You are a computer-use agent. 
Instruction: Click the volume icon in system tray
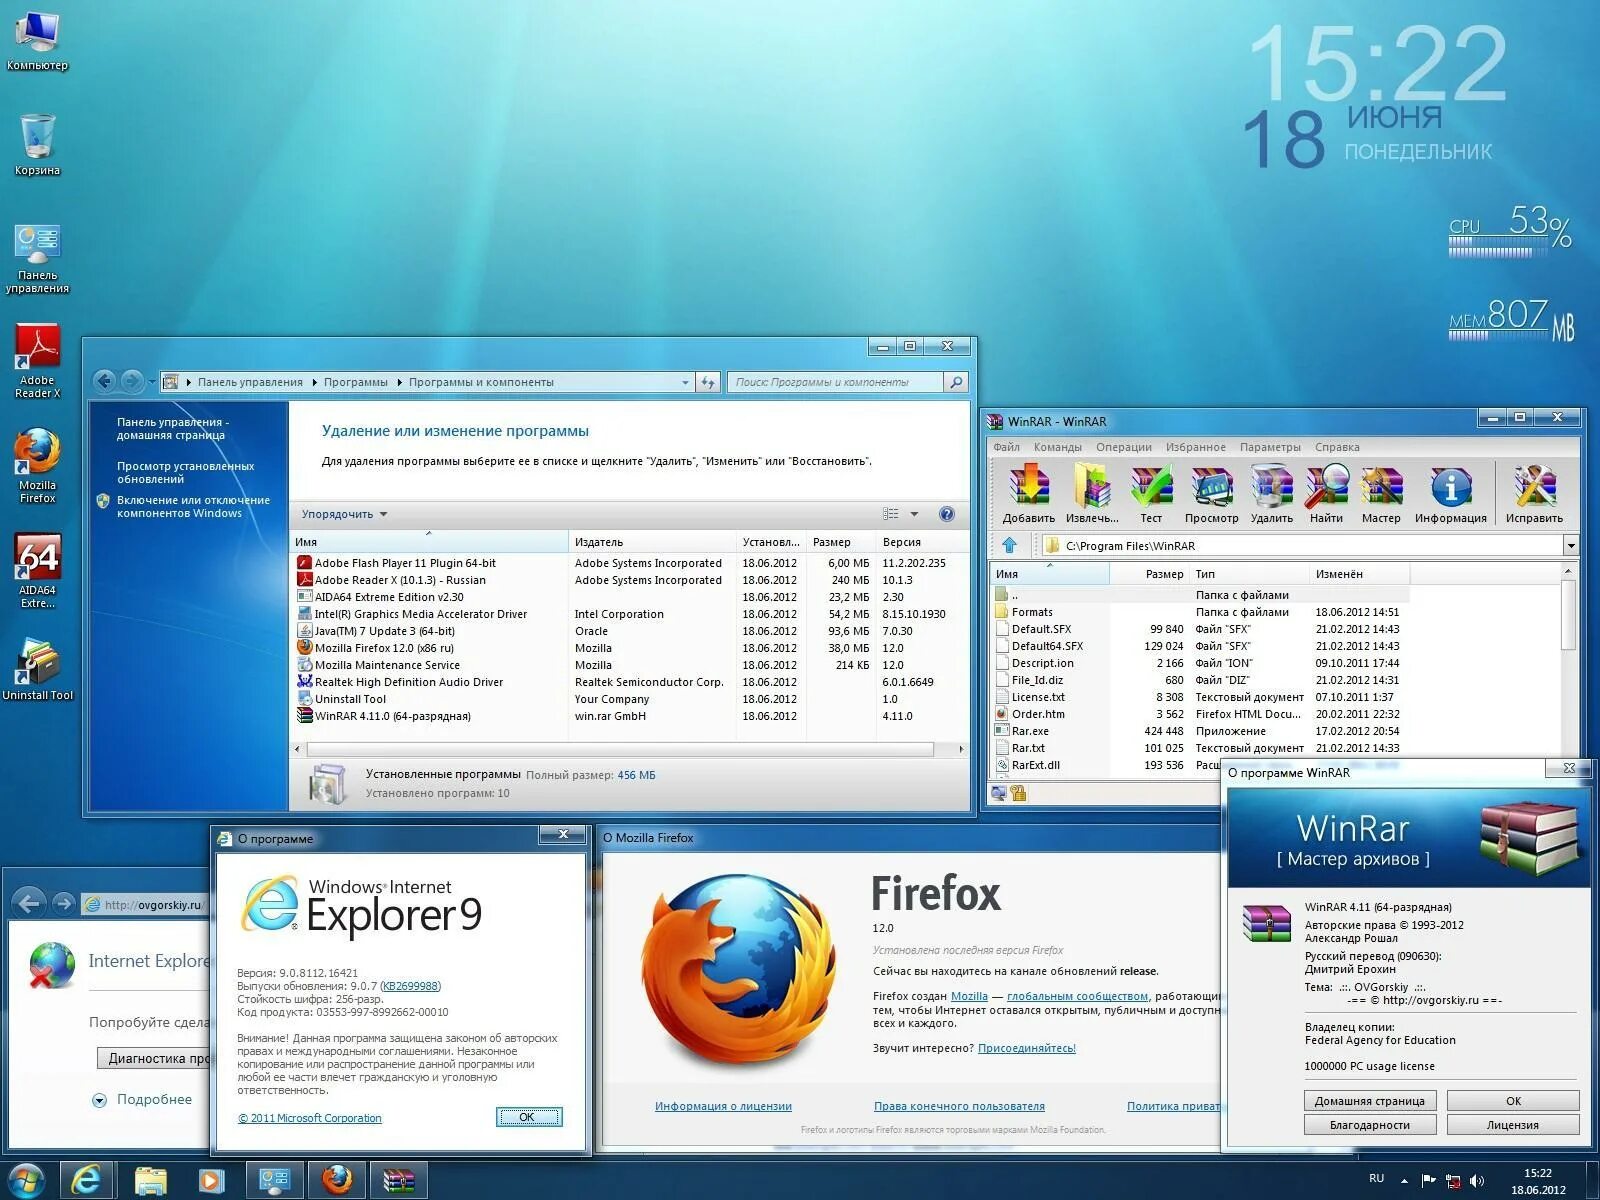click(x=1477, y=1181)
